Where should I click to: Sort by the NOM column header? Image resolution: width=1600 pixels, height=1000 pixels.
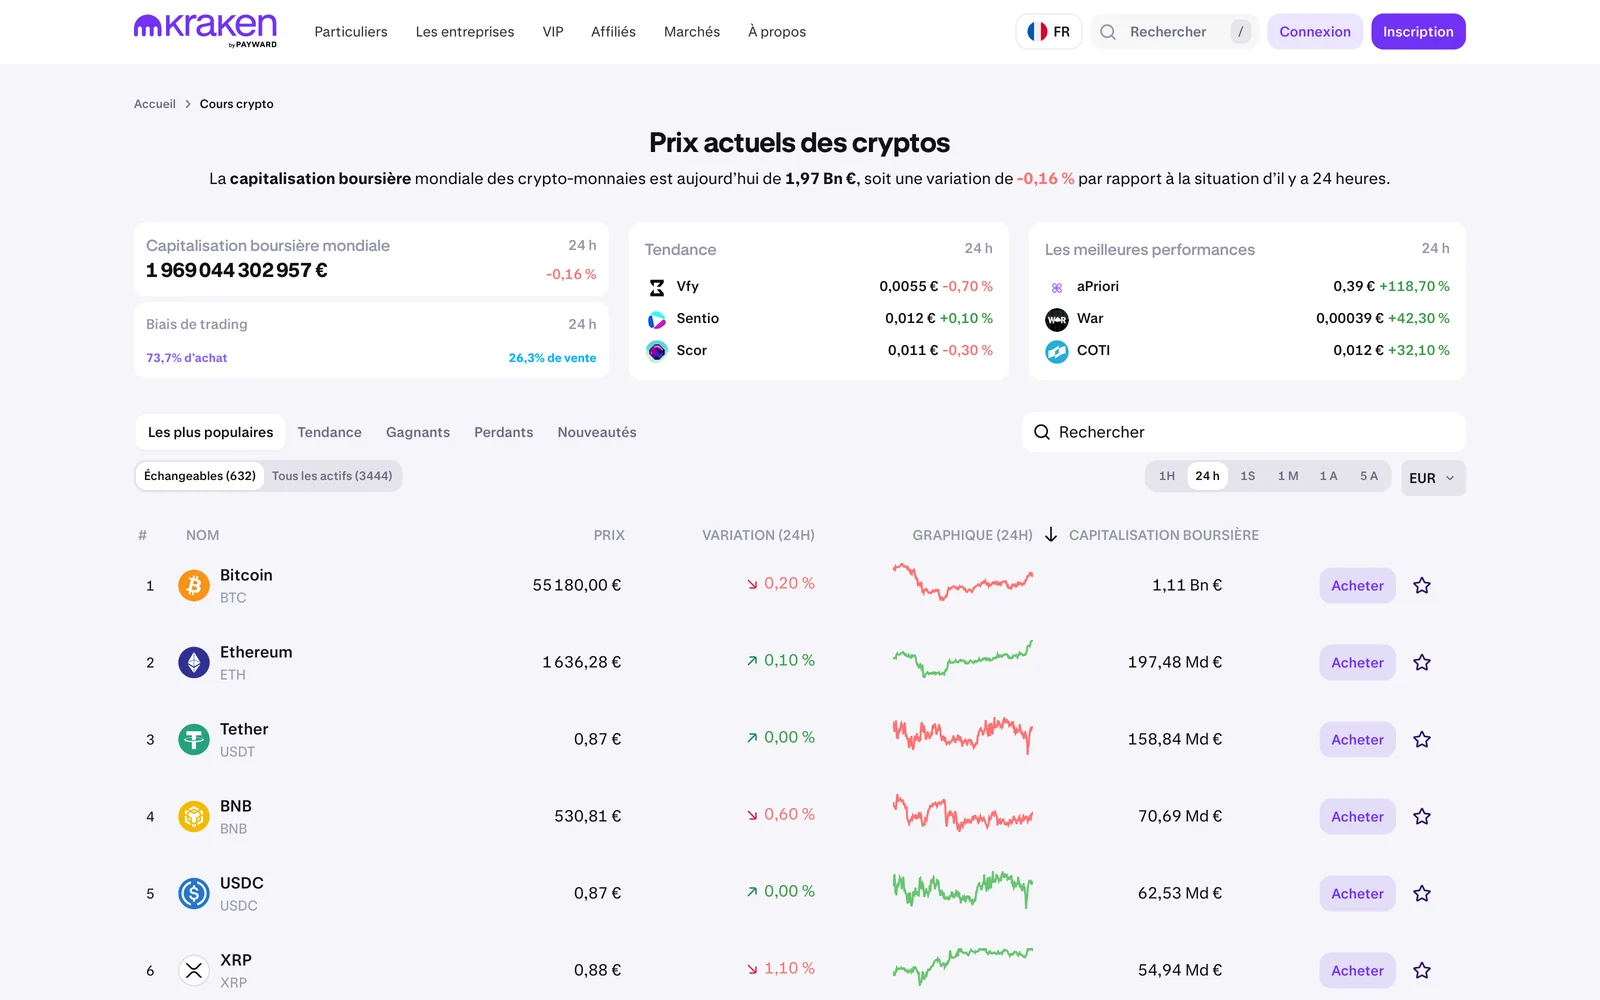(202, 535)
